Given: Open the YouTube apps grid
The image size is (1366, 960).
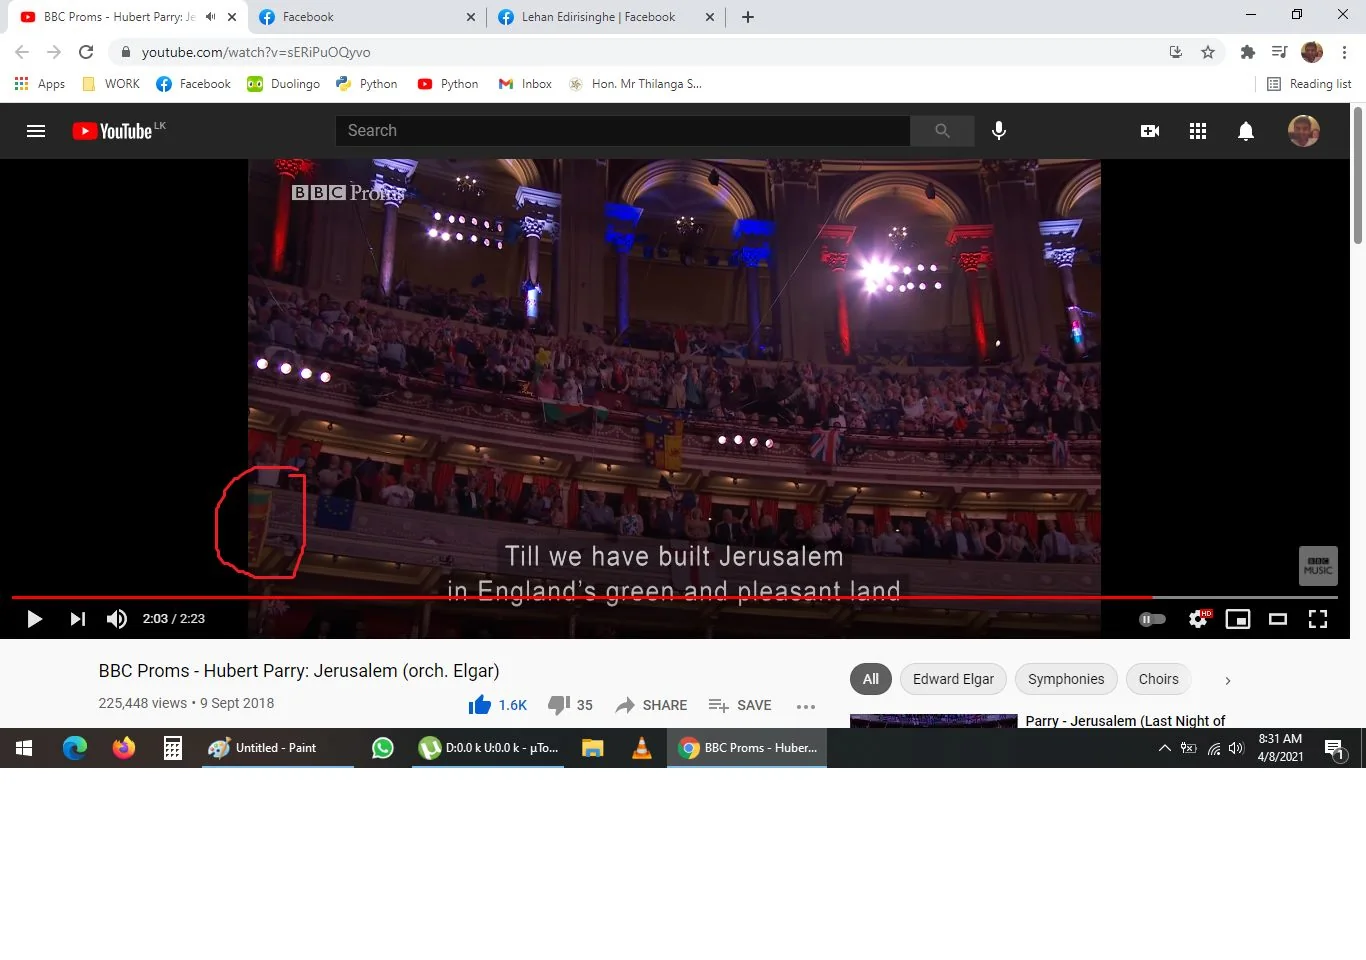Looking at the screenshot, I should point(1198,131).
